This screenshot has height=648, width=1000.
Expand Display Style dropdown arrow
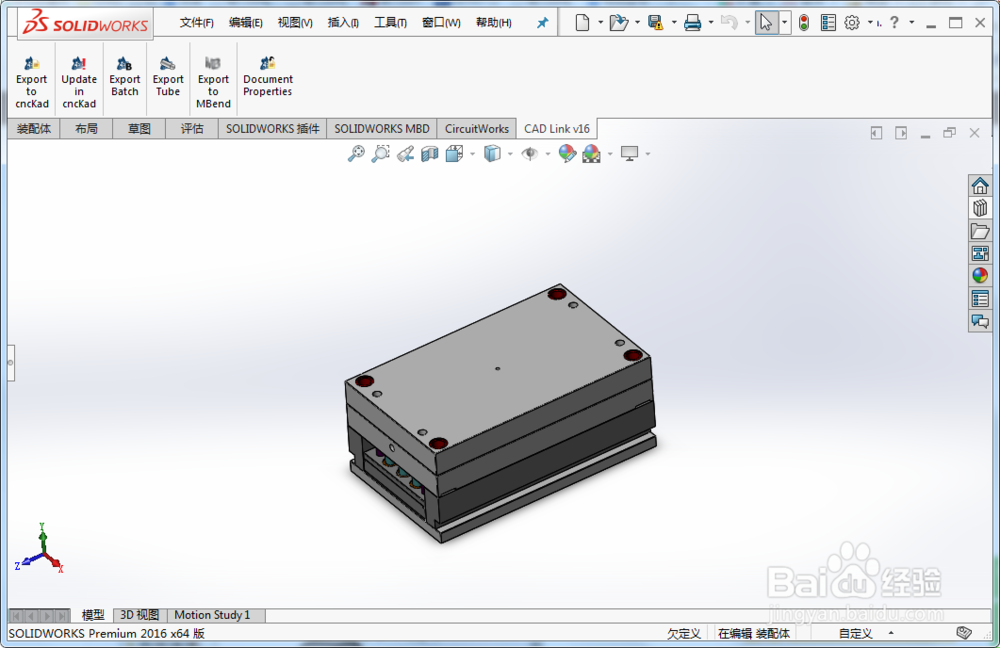(510, 154)
